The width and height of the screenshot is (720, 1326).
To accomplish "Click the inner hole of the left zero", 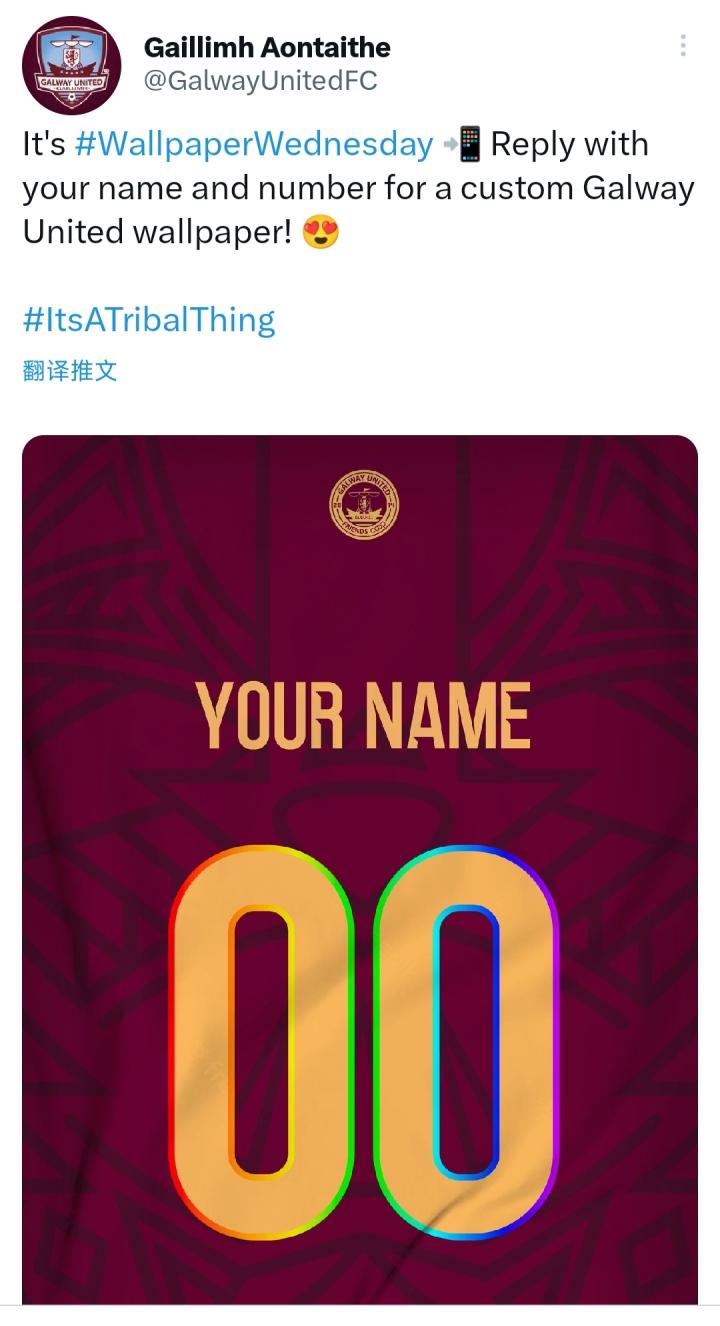I will coord(261,1042).
